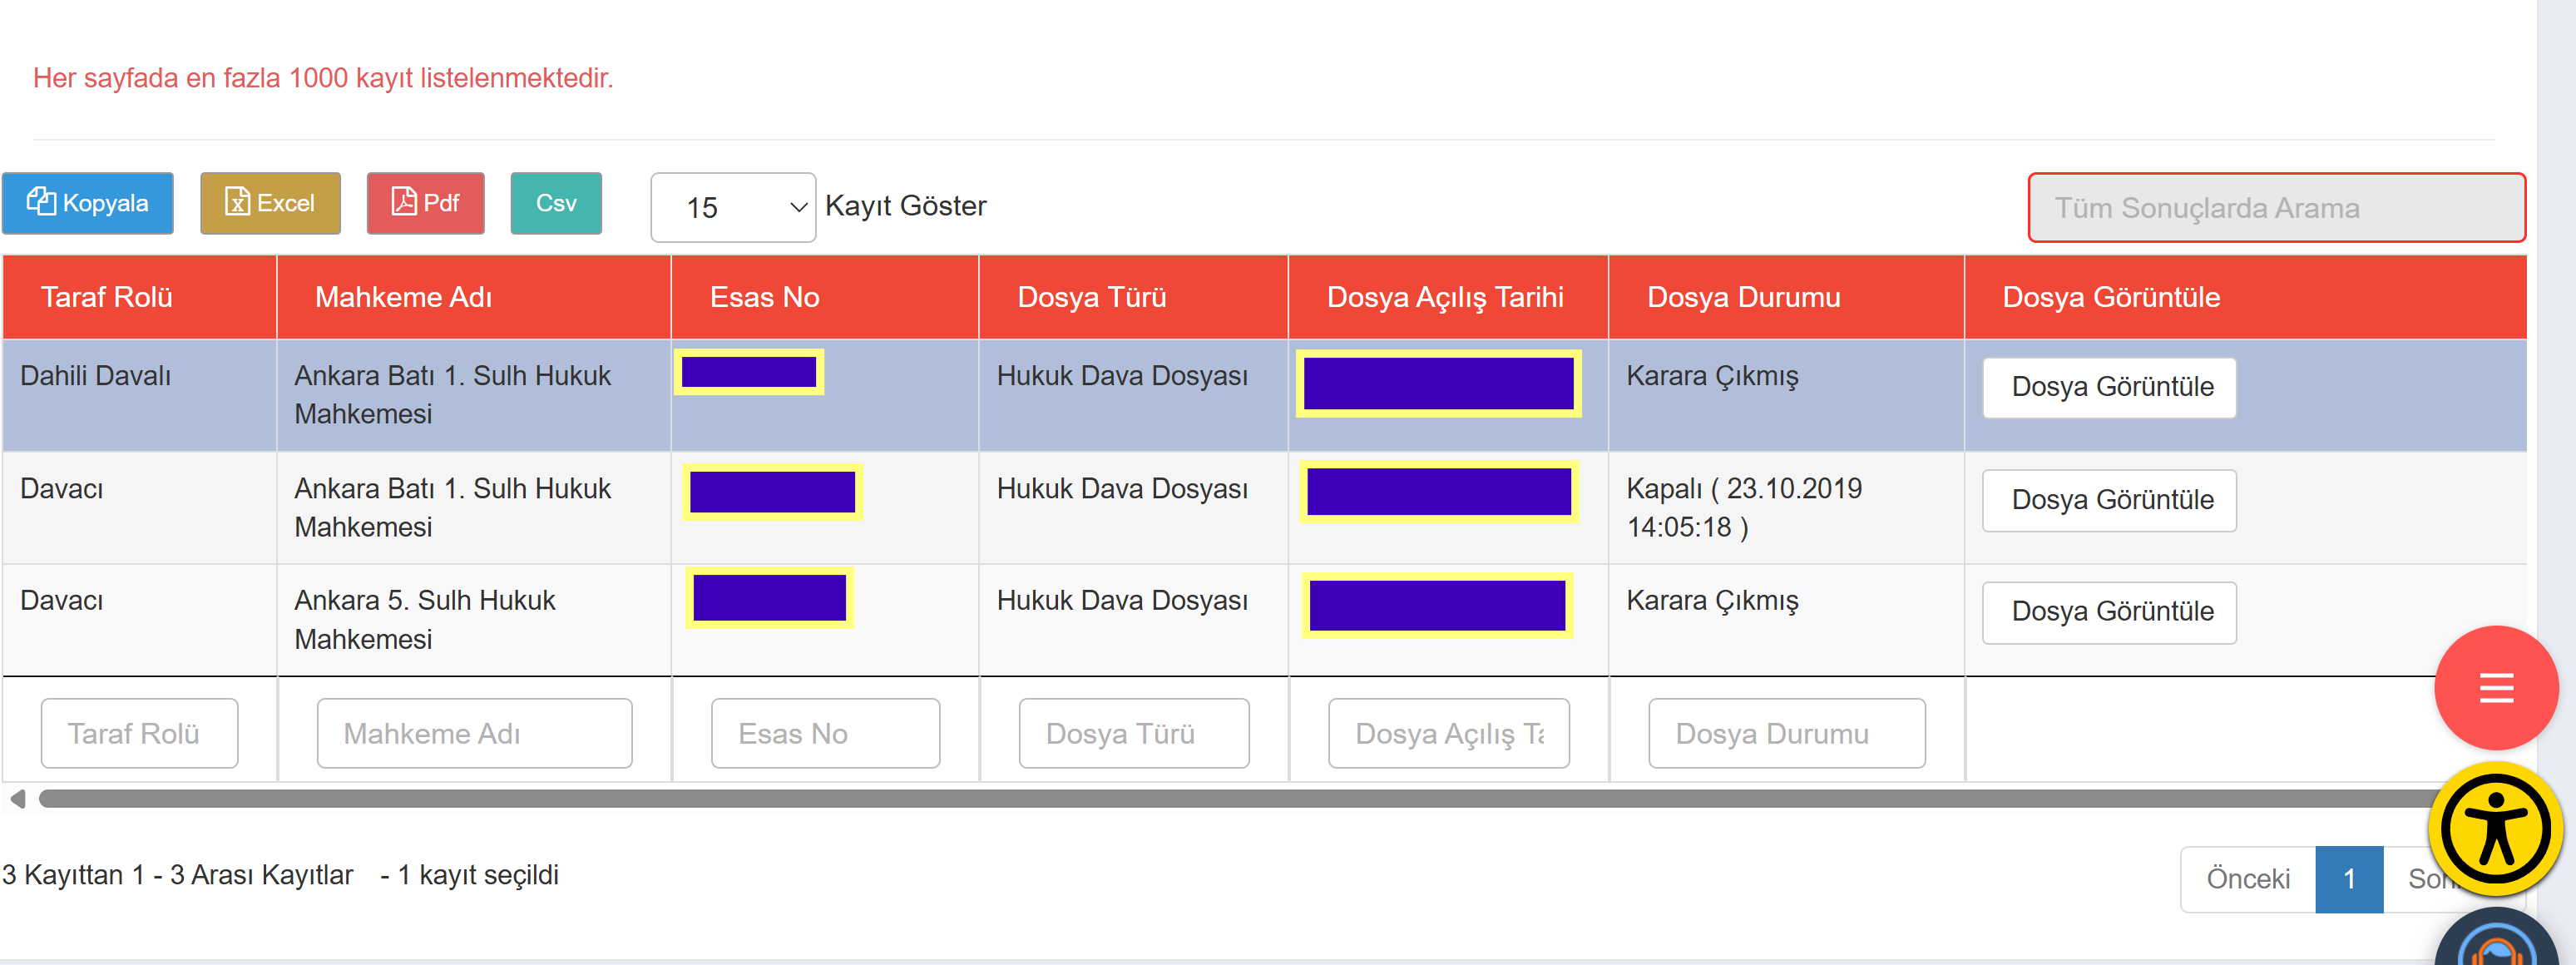Image resolution: width=2576 pixels, height=965 pixels.
Task: Click the Mahkeme Adı filter field
Action: point(474,733)
